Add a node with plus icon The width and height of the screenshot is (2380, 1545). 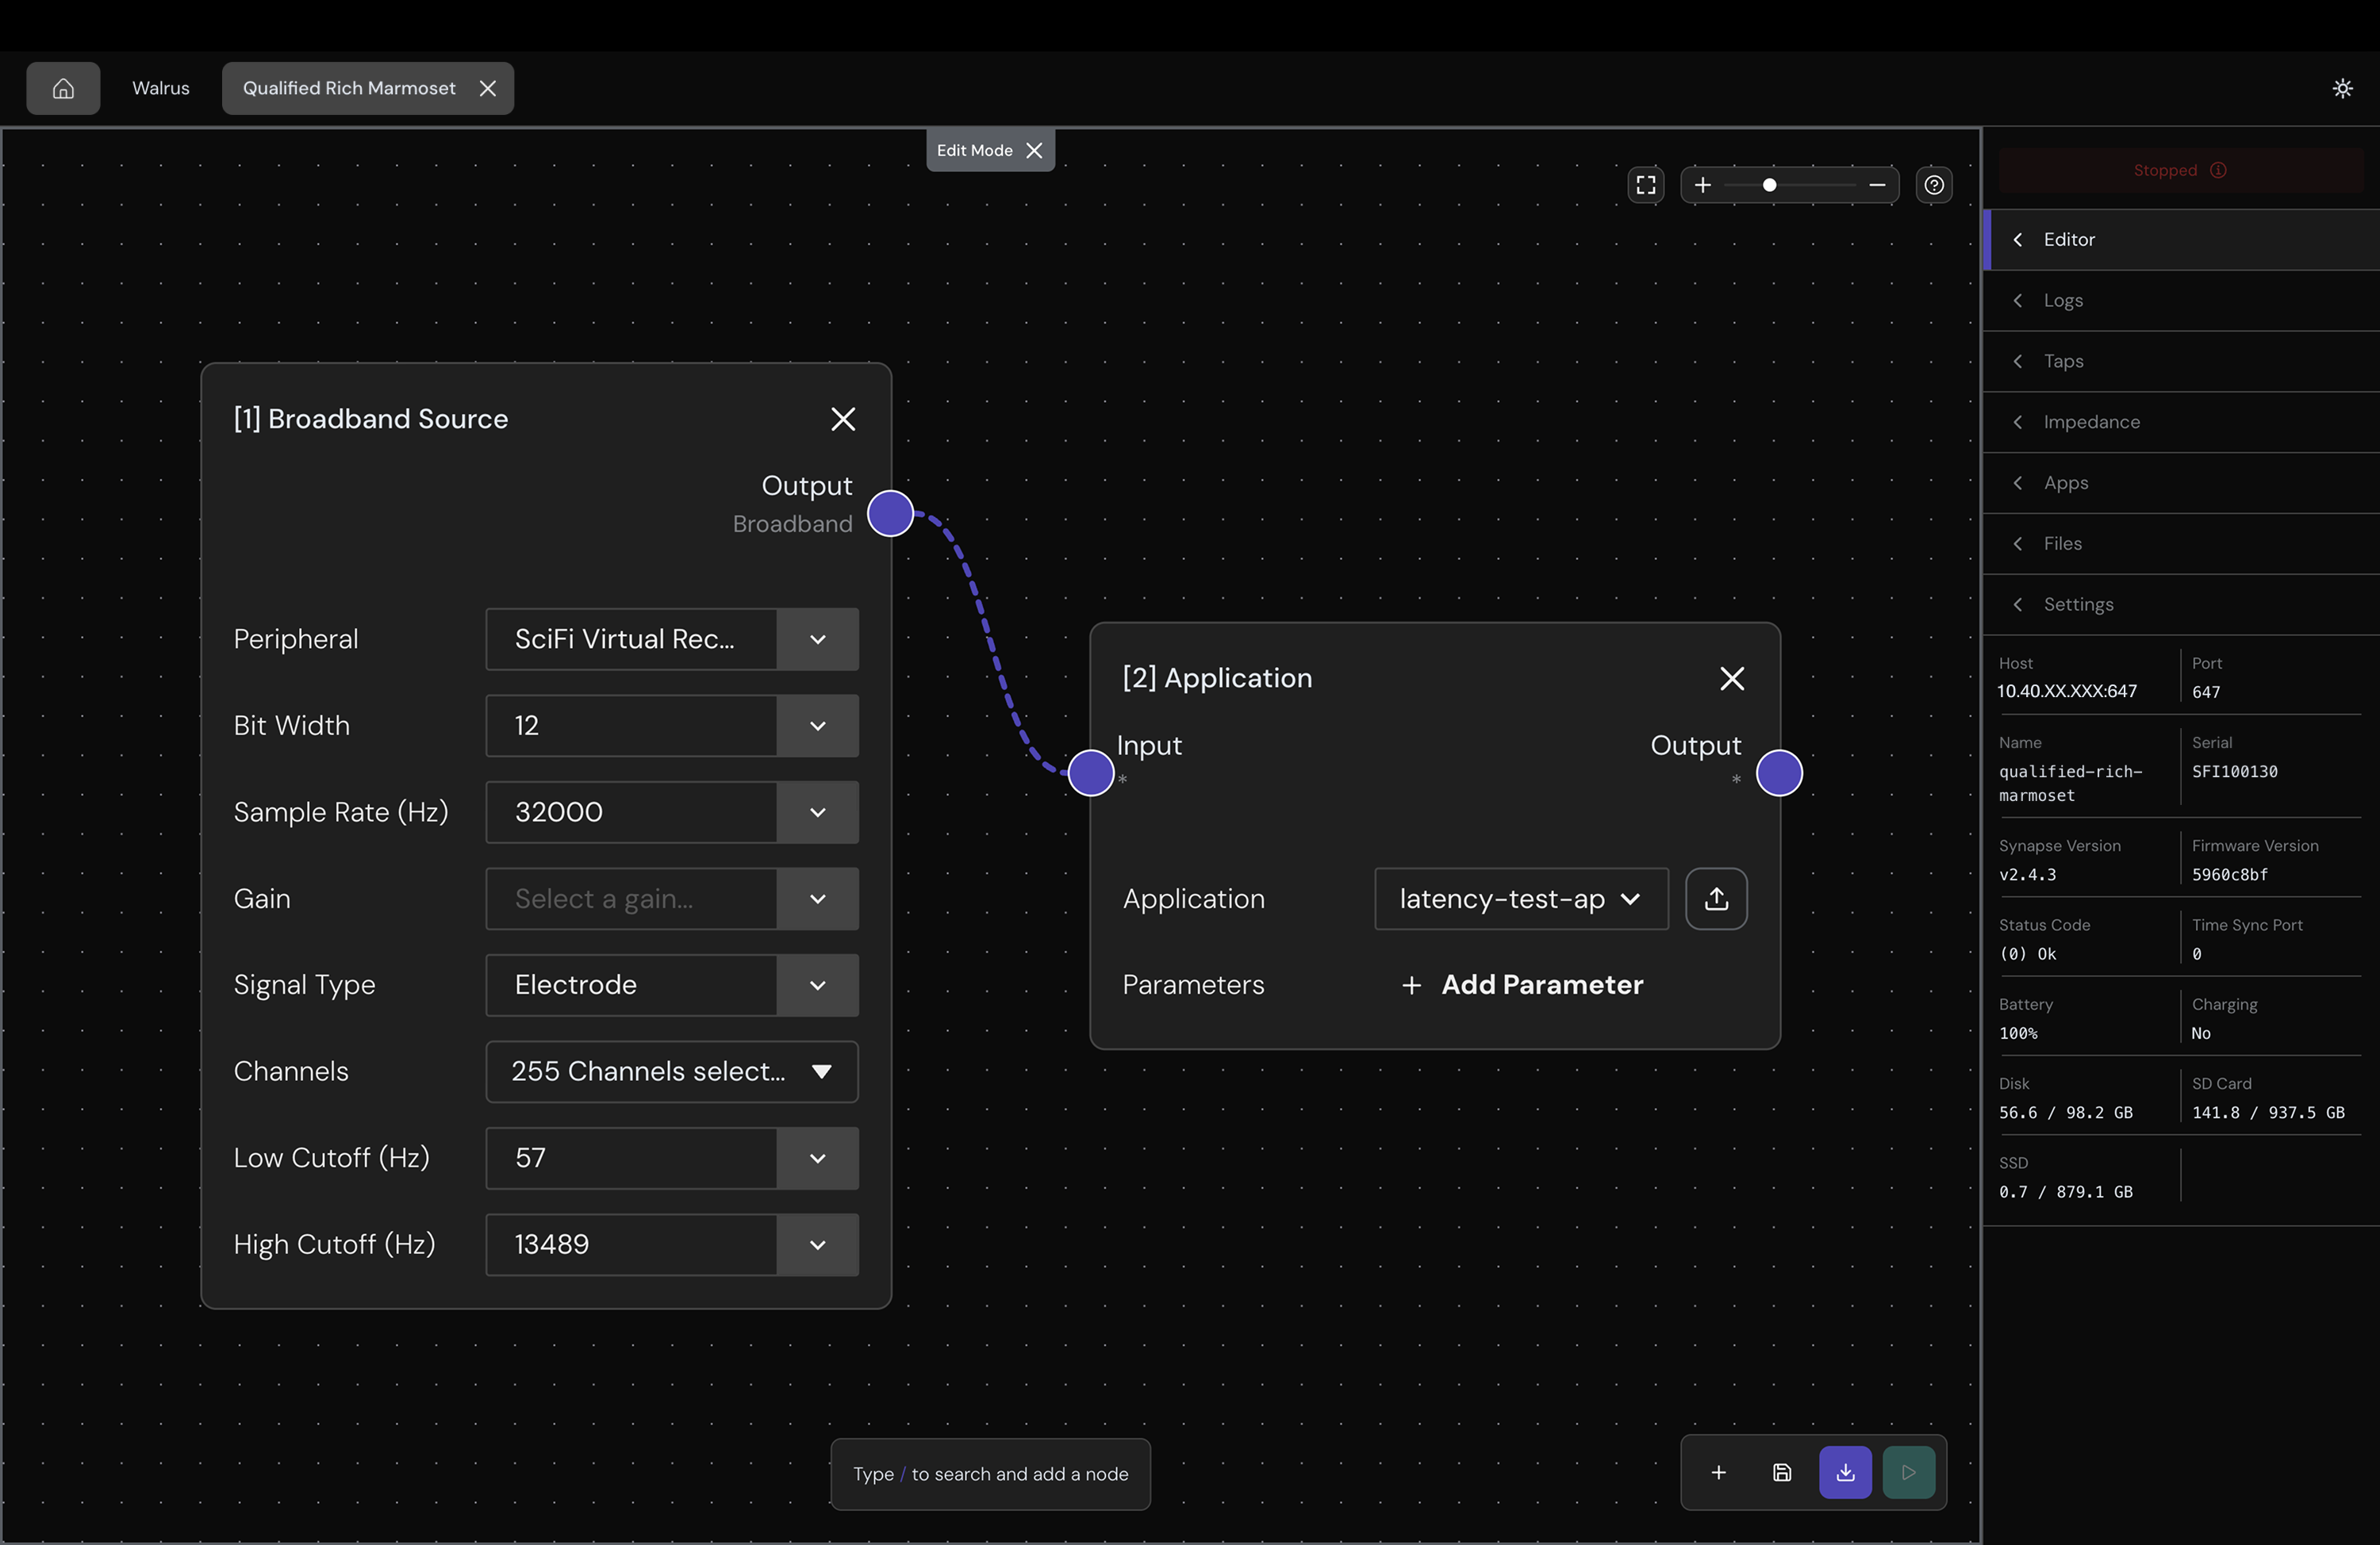[x=1718, y=1473]
